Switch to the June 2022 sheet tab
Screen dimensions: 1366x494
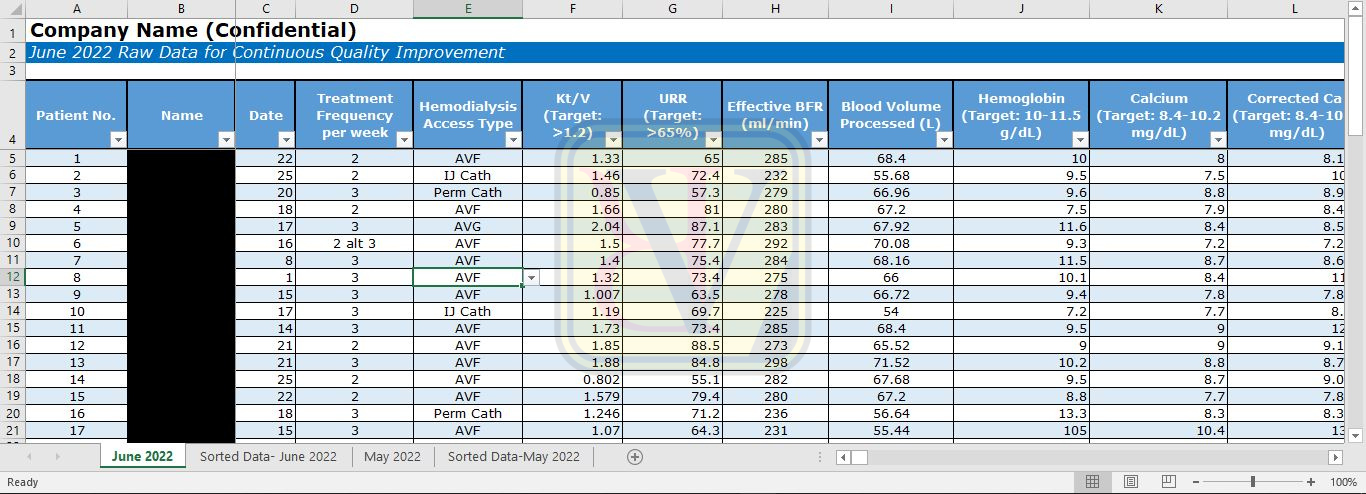coord(142,456)
